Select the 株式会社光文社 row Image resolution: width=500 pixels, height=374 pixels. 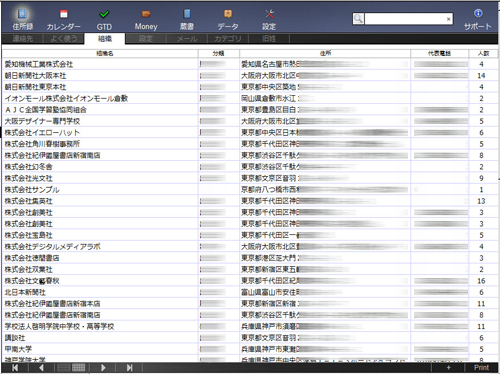250,178
